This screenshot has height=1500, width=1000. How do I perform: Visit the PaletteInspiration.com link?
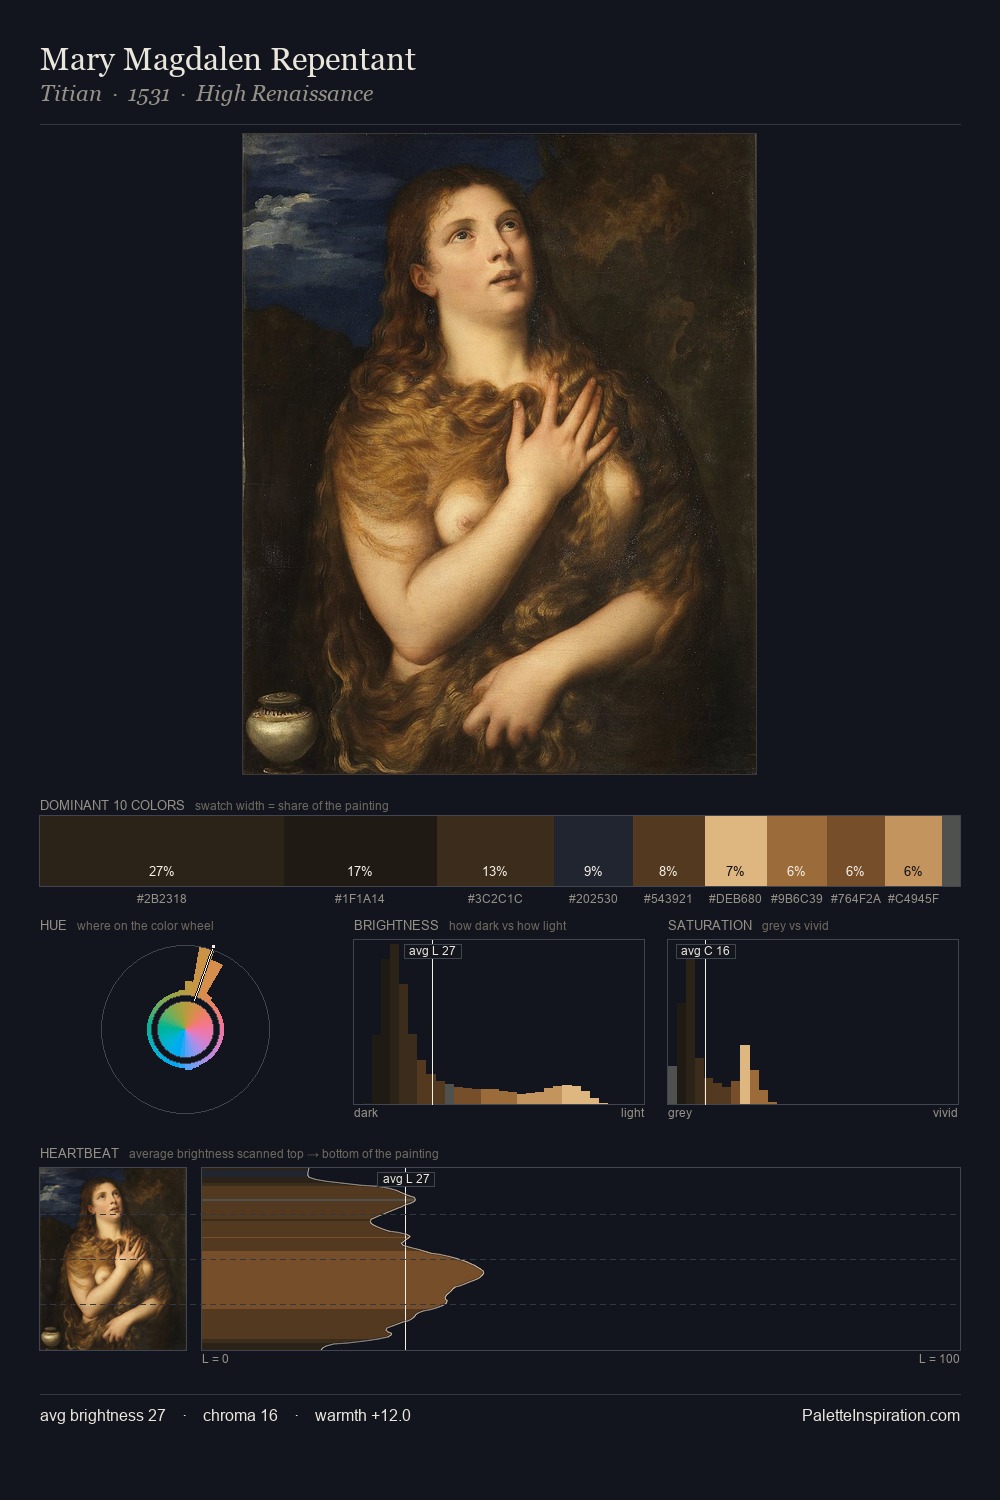tap(881, 1415)
